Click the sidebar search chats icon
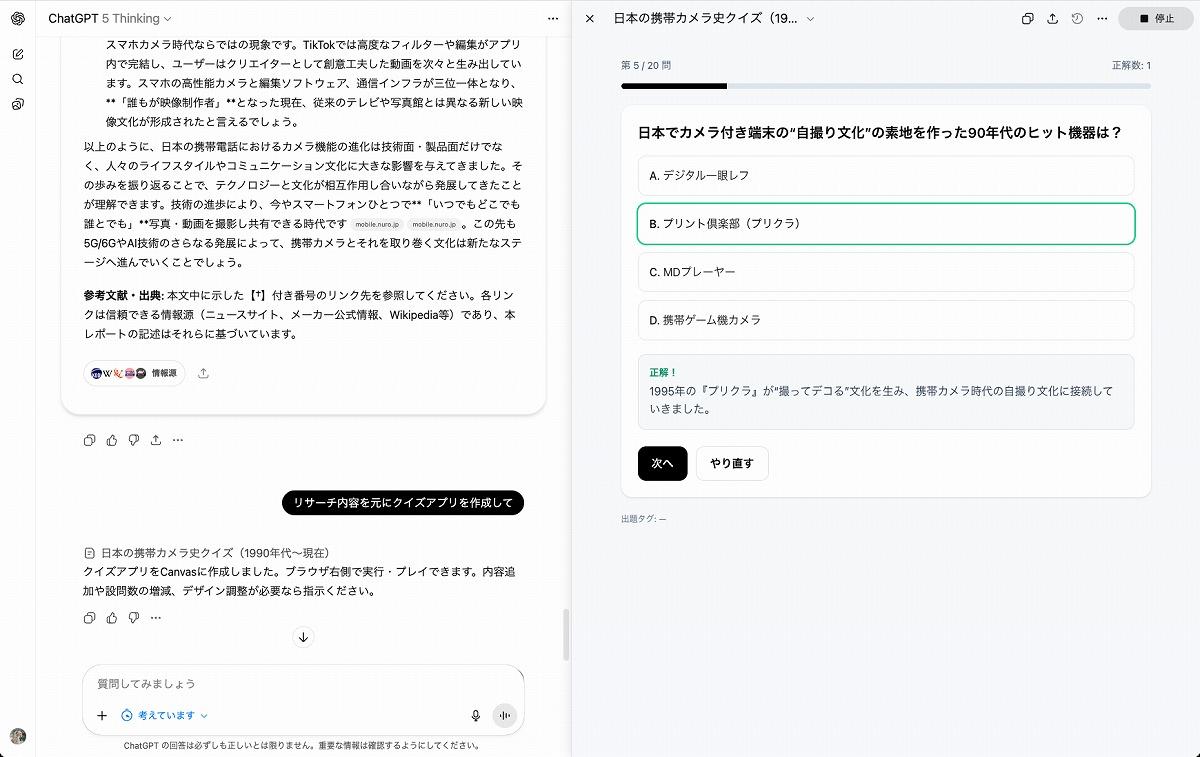Image resolution: width=1200 pixels, height=757 pixels. point(18,79)
